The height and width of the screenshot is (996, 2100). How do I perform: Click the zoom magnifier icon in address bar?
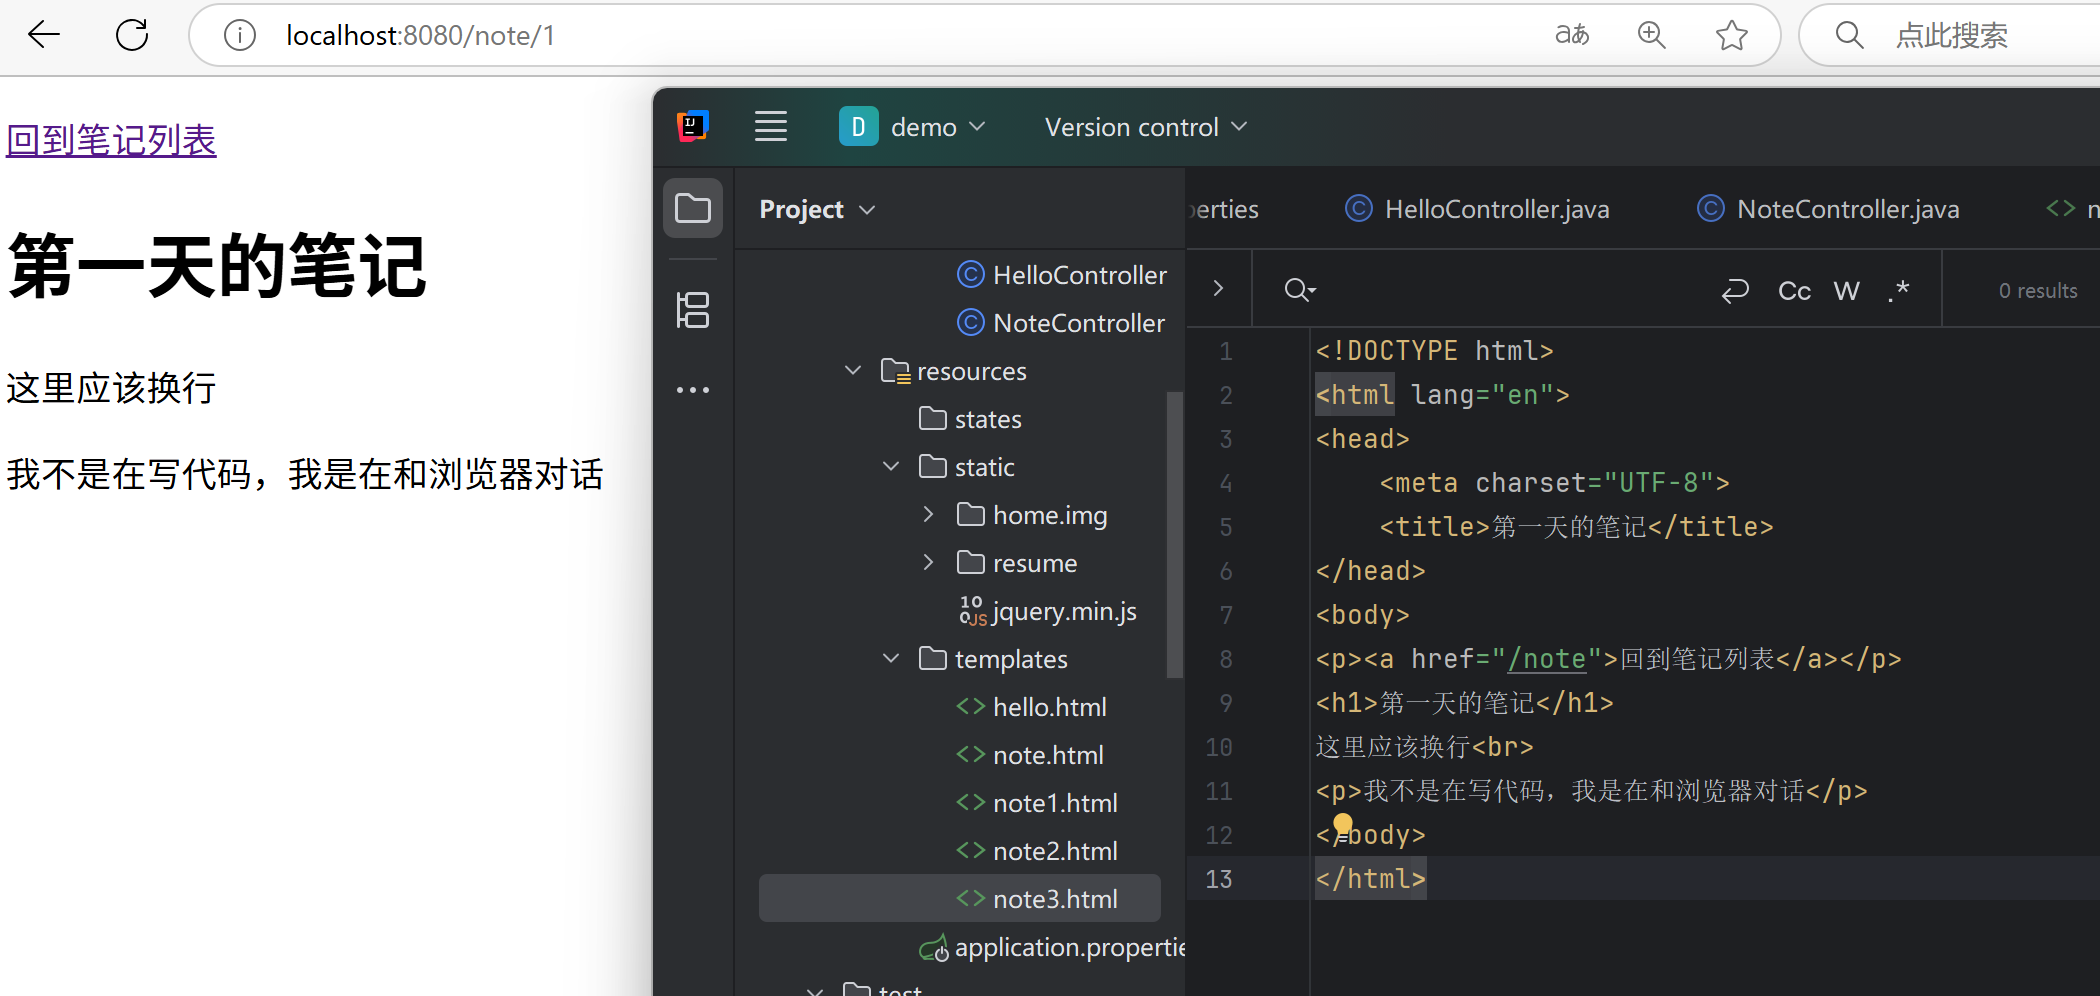tap(1652, 35)
